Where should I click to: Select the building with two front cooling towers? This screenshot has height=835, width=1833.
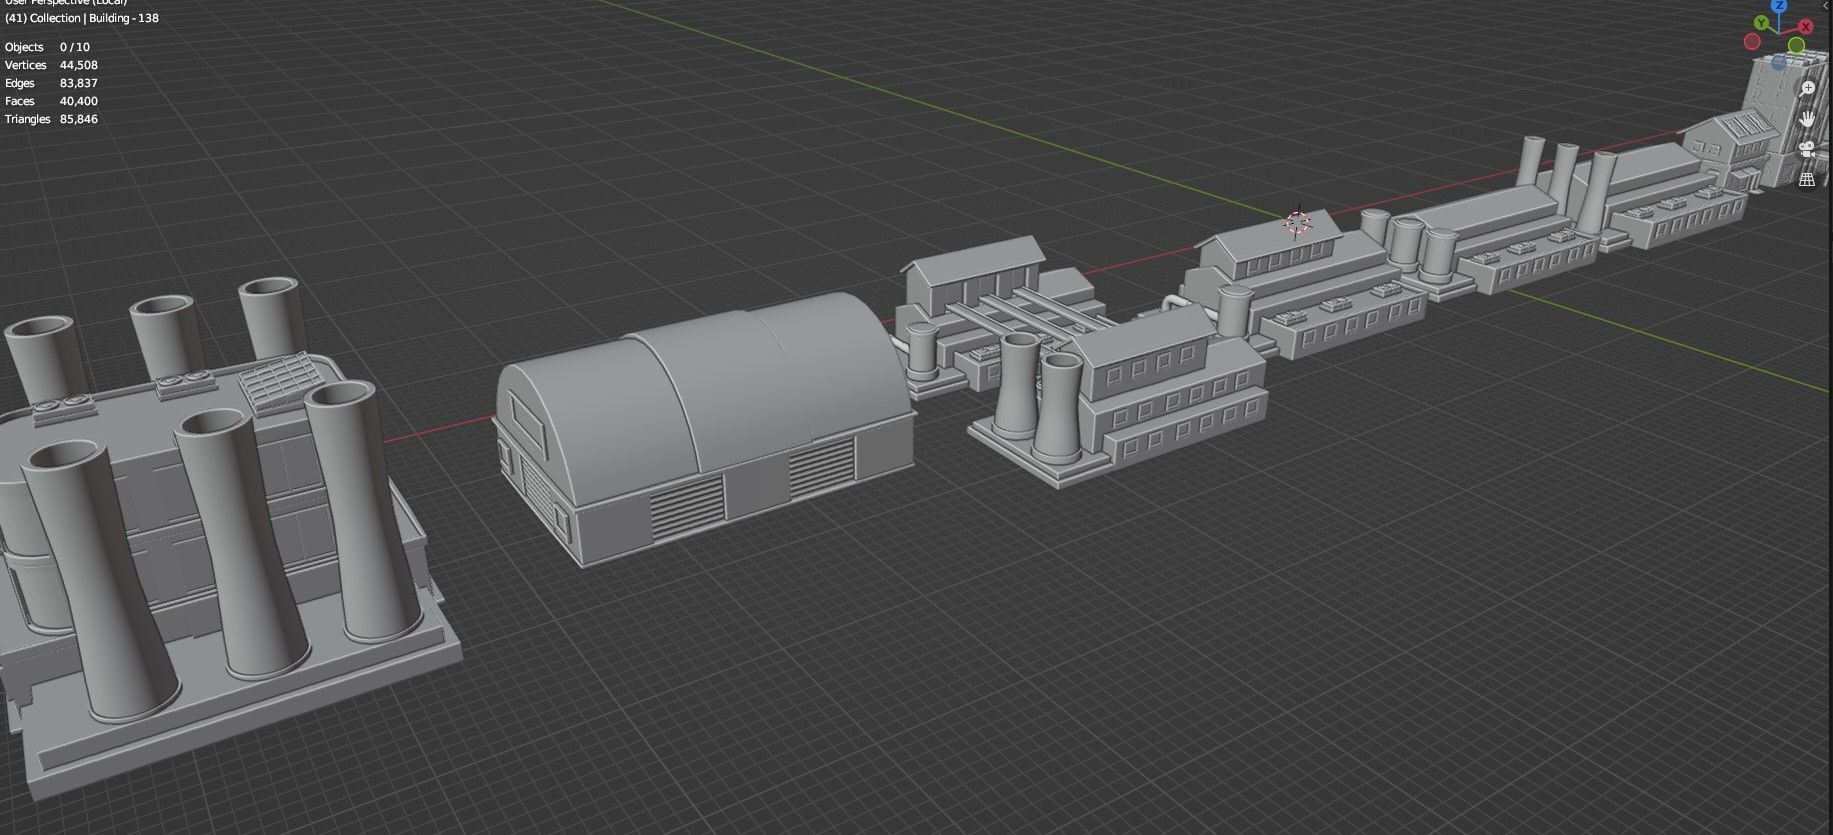coord(1118,395)
